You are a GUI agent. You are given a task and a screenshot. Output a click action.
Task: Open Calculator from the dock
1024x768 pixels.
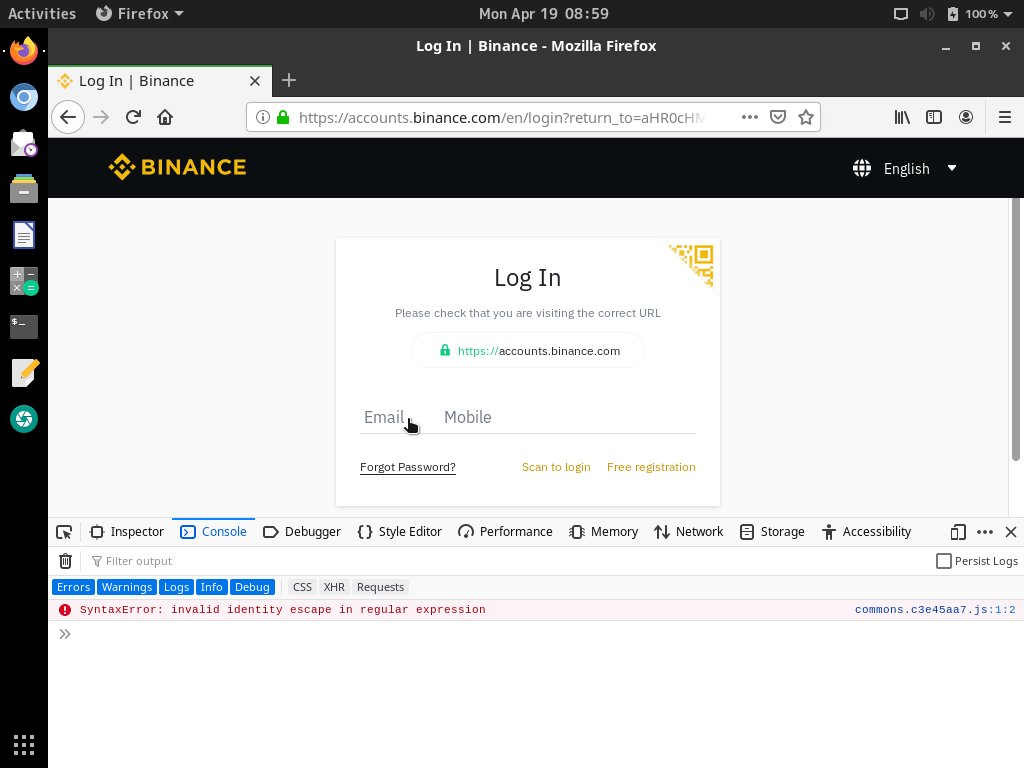click(24, 281)
